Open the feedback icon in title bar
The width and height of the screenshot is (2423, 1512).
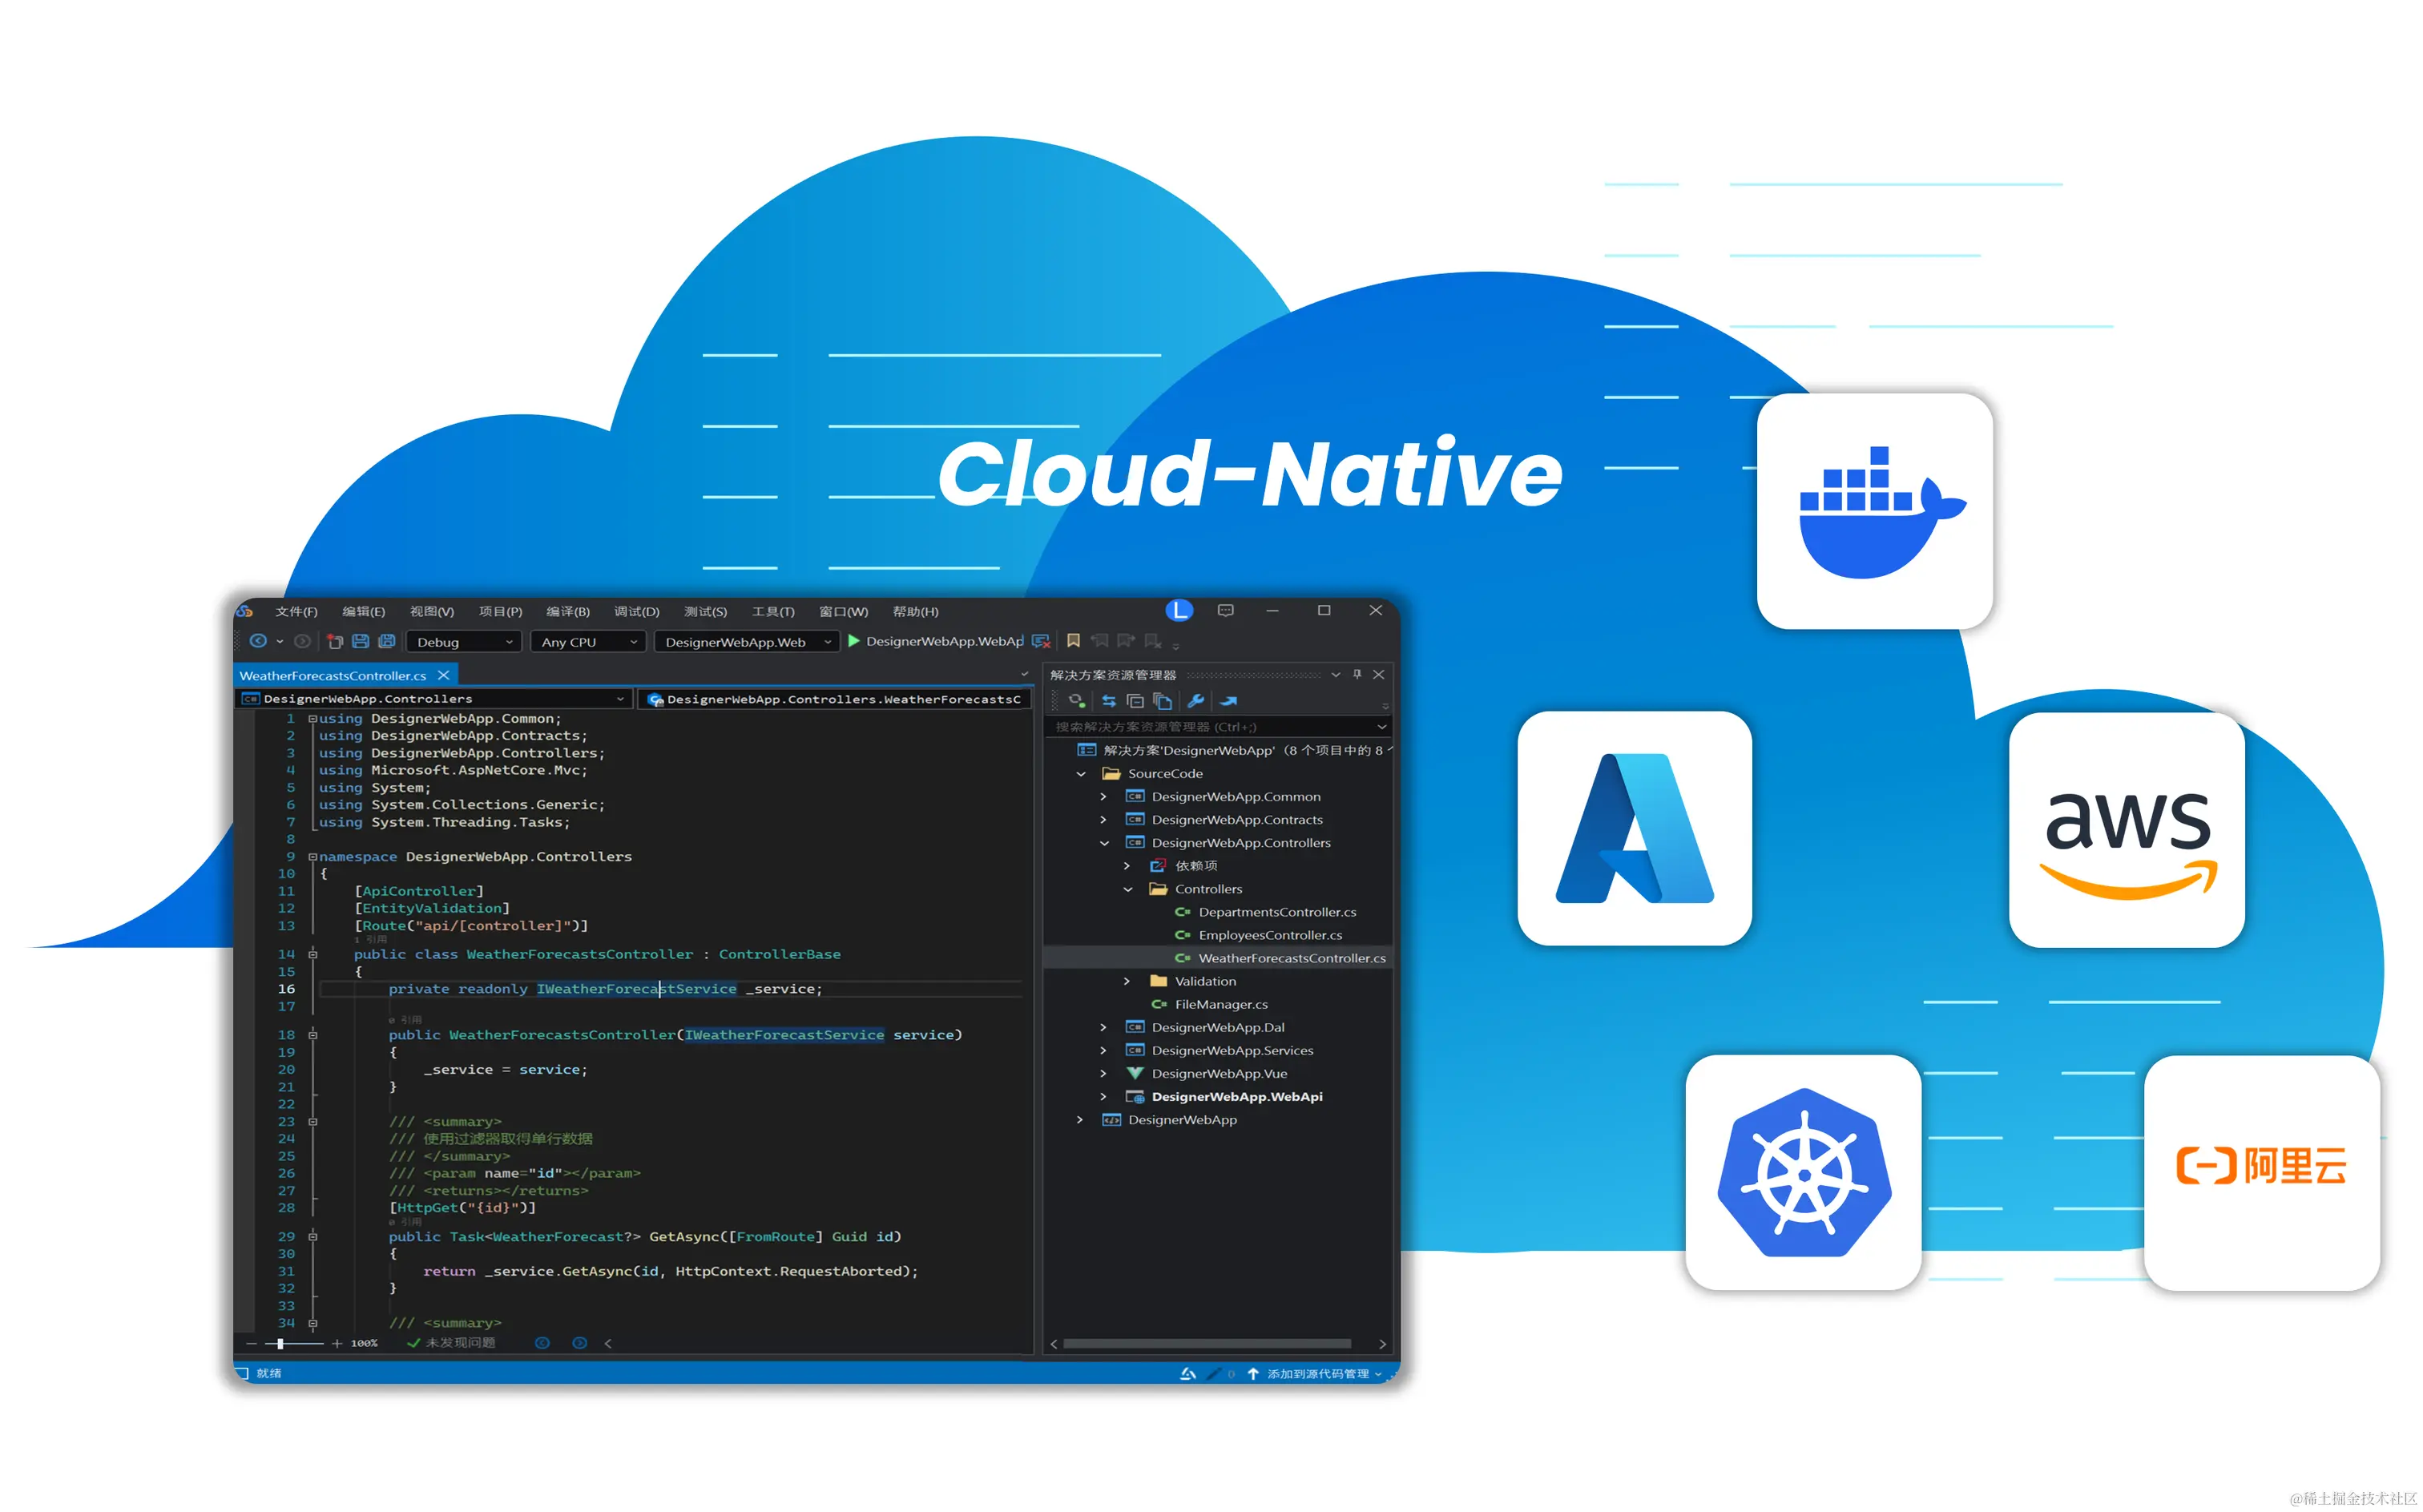[x=1225, y=610]
